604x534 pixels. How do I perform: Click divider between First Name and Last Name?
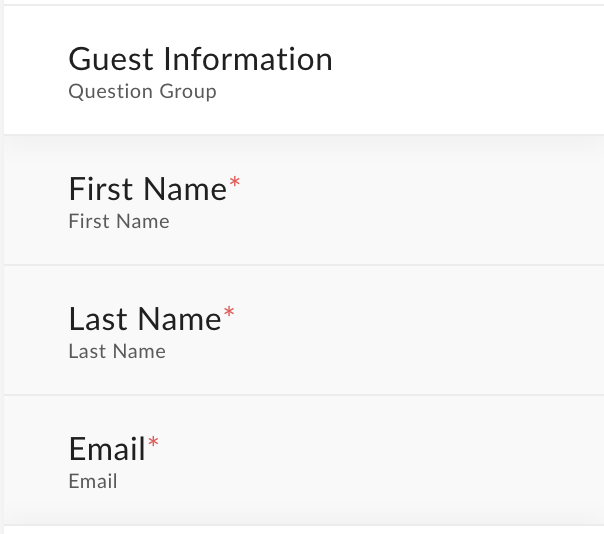[x=304, y=265]
